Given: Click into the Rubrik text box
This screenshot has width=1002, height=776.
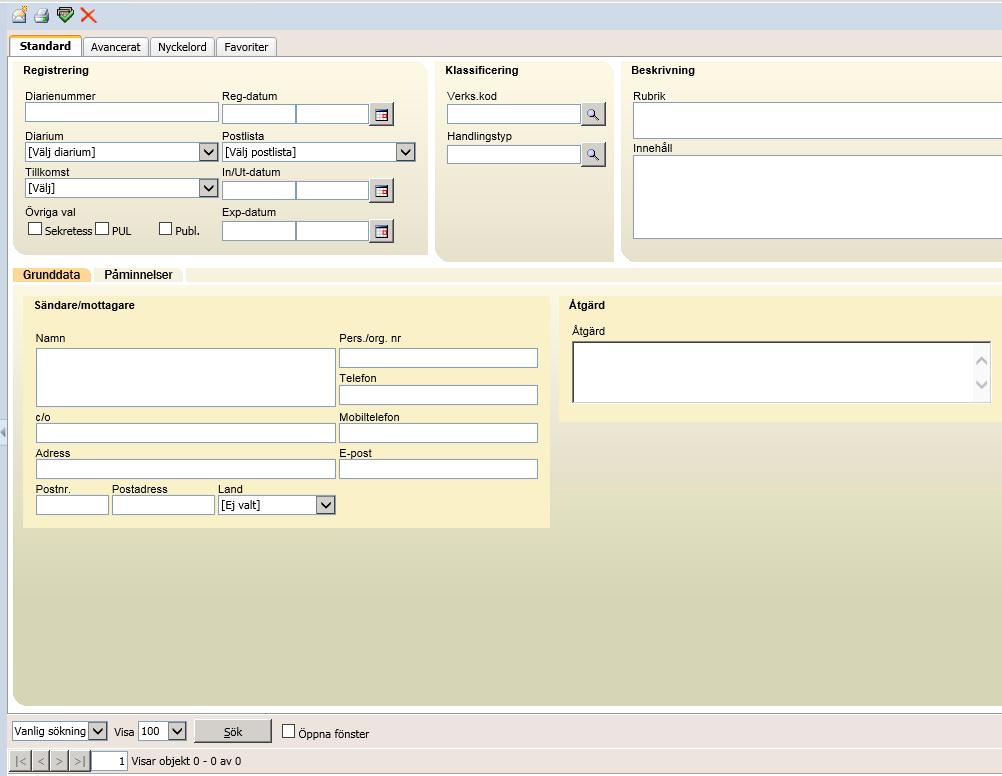Looking at the screenshot, I should [x=817, y=121].
